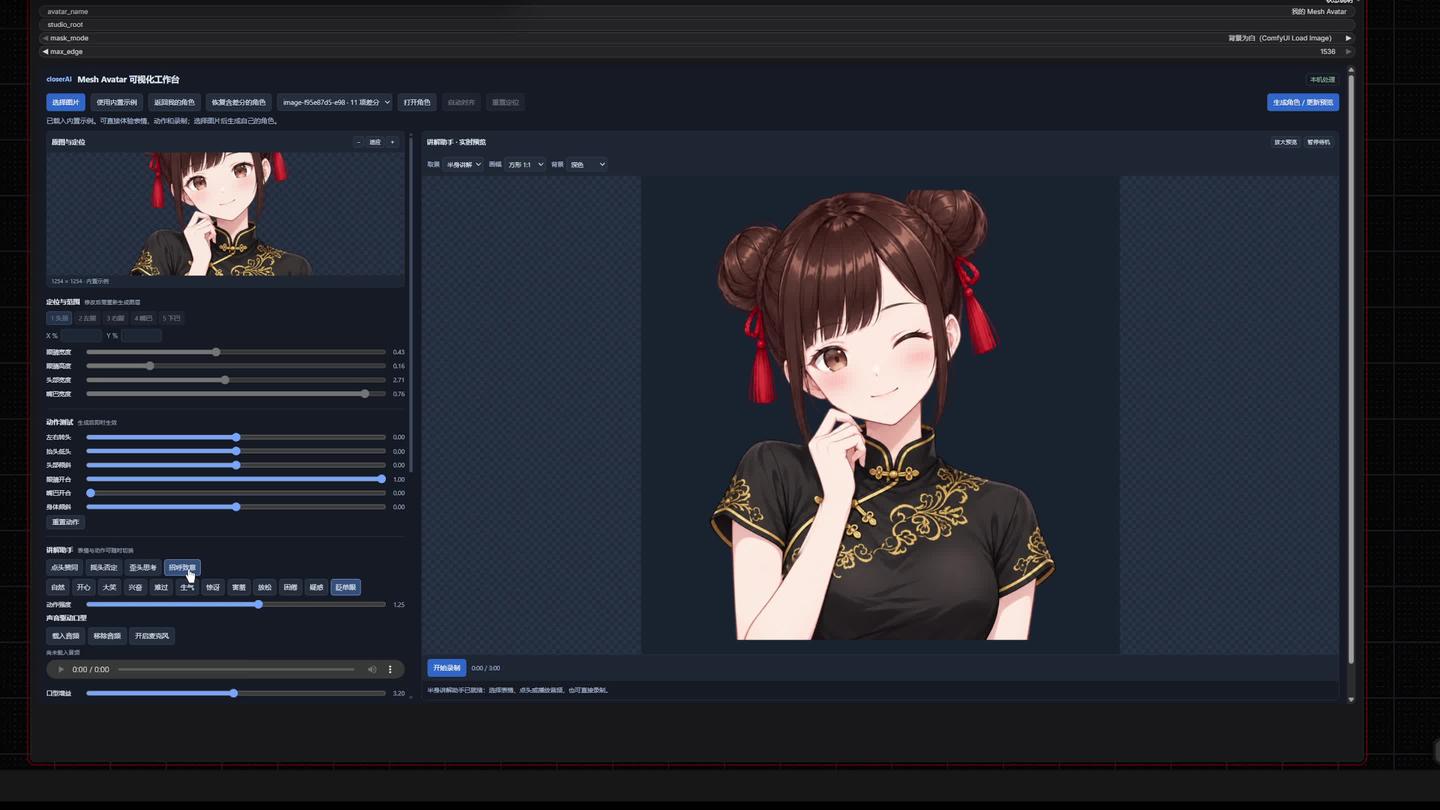
Task: Click the 开始录制 start recording button
Action: [446, 668]
